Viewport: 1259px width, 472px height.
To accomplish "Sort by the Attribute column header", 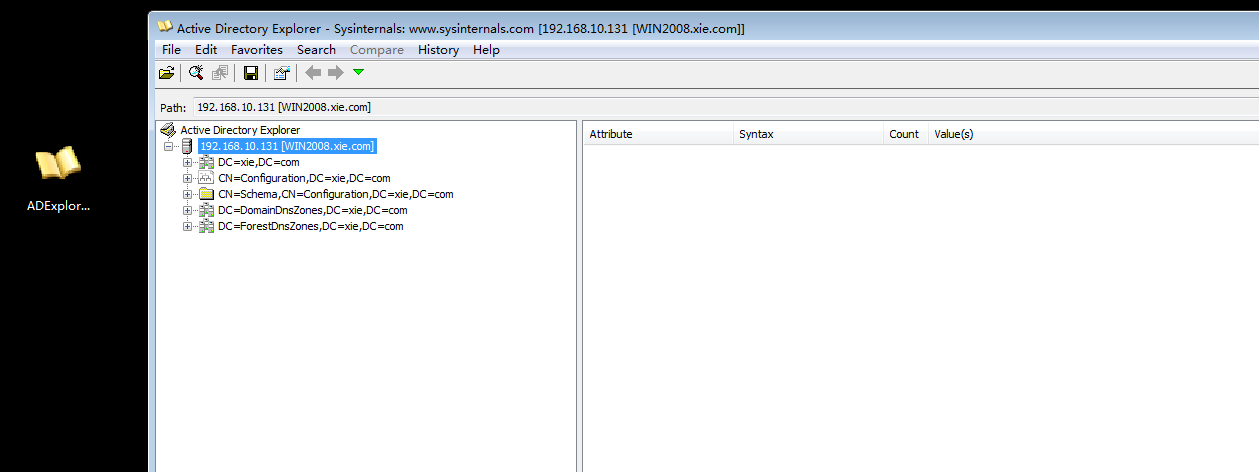I will click(657, 134).
